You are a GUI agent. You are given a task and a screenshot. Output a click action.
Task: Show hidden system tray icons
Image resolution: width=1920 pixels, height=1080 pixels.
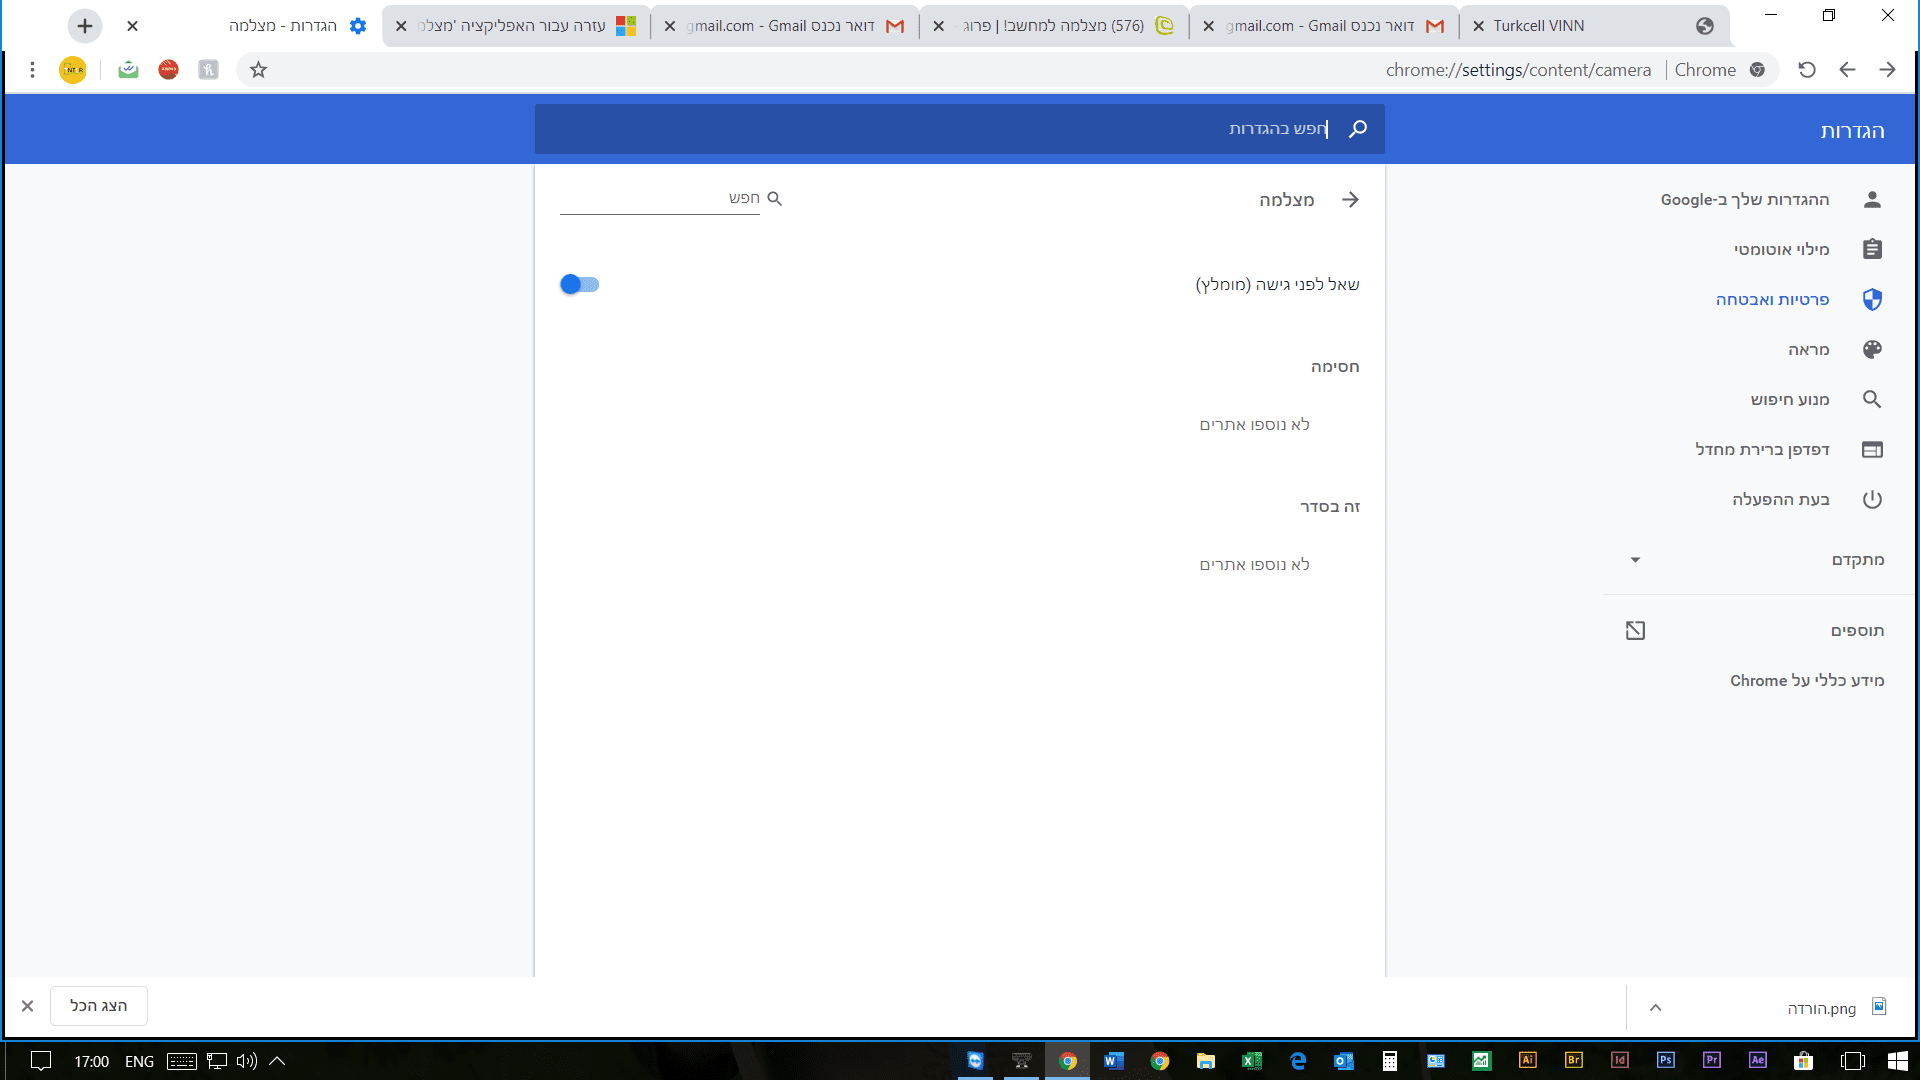tap(277, 1061)
